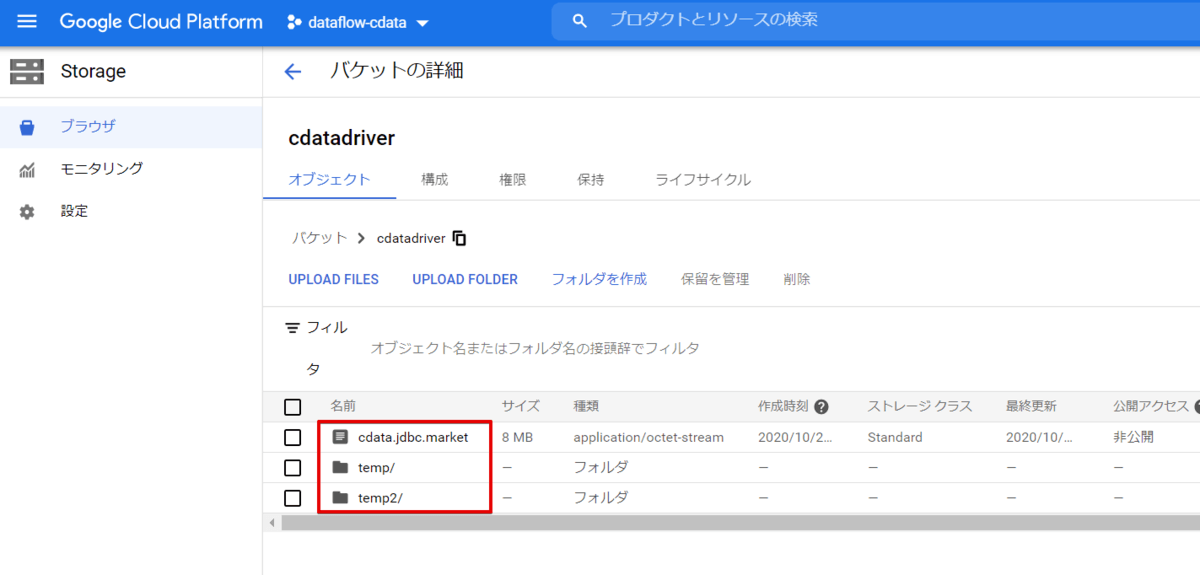Image resolution: width=1200 pixels, height=575 pixels.
Task: Open the モニタリング chart icon
Action: [x=27, y=169]
